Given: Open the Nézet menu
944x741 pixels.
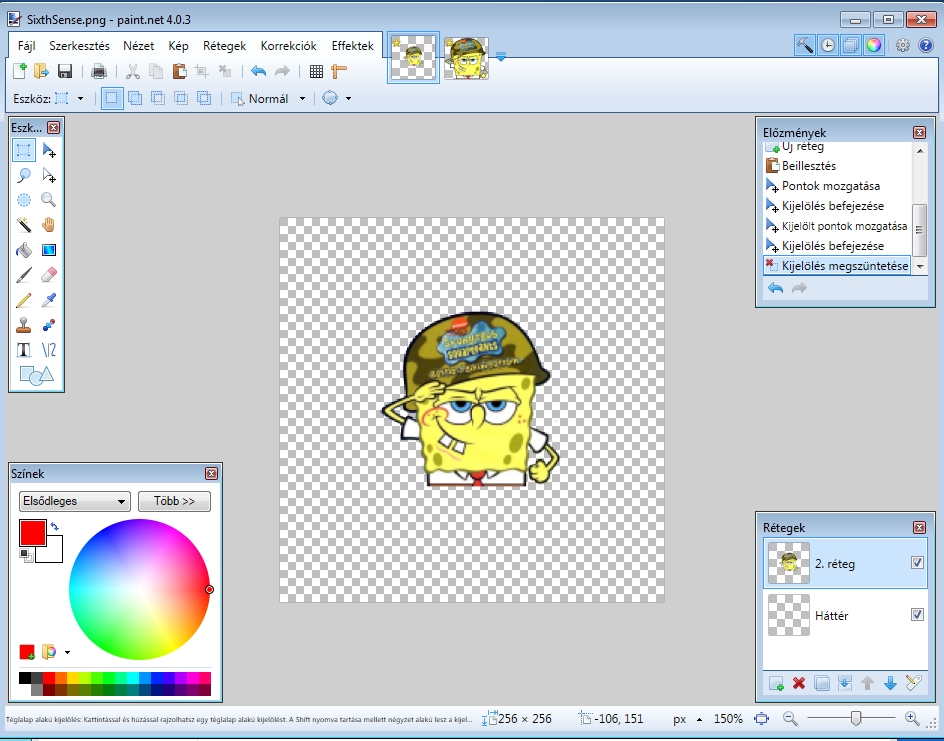Looking at the screenshot, I should point(138,46).
